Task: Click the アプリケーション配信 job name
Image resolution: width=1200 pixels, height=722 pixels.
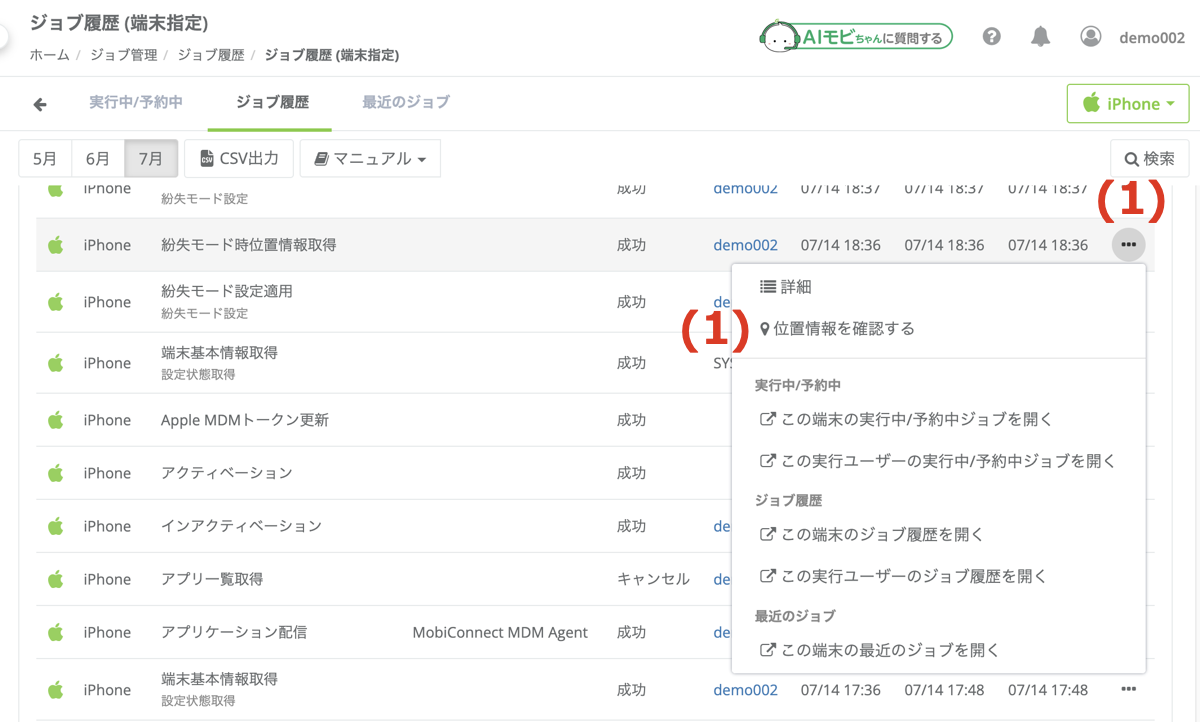Action: [234, 632]
